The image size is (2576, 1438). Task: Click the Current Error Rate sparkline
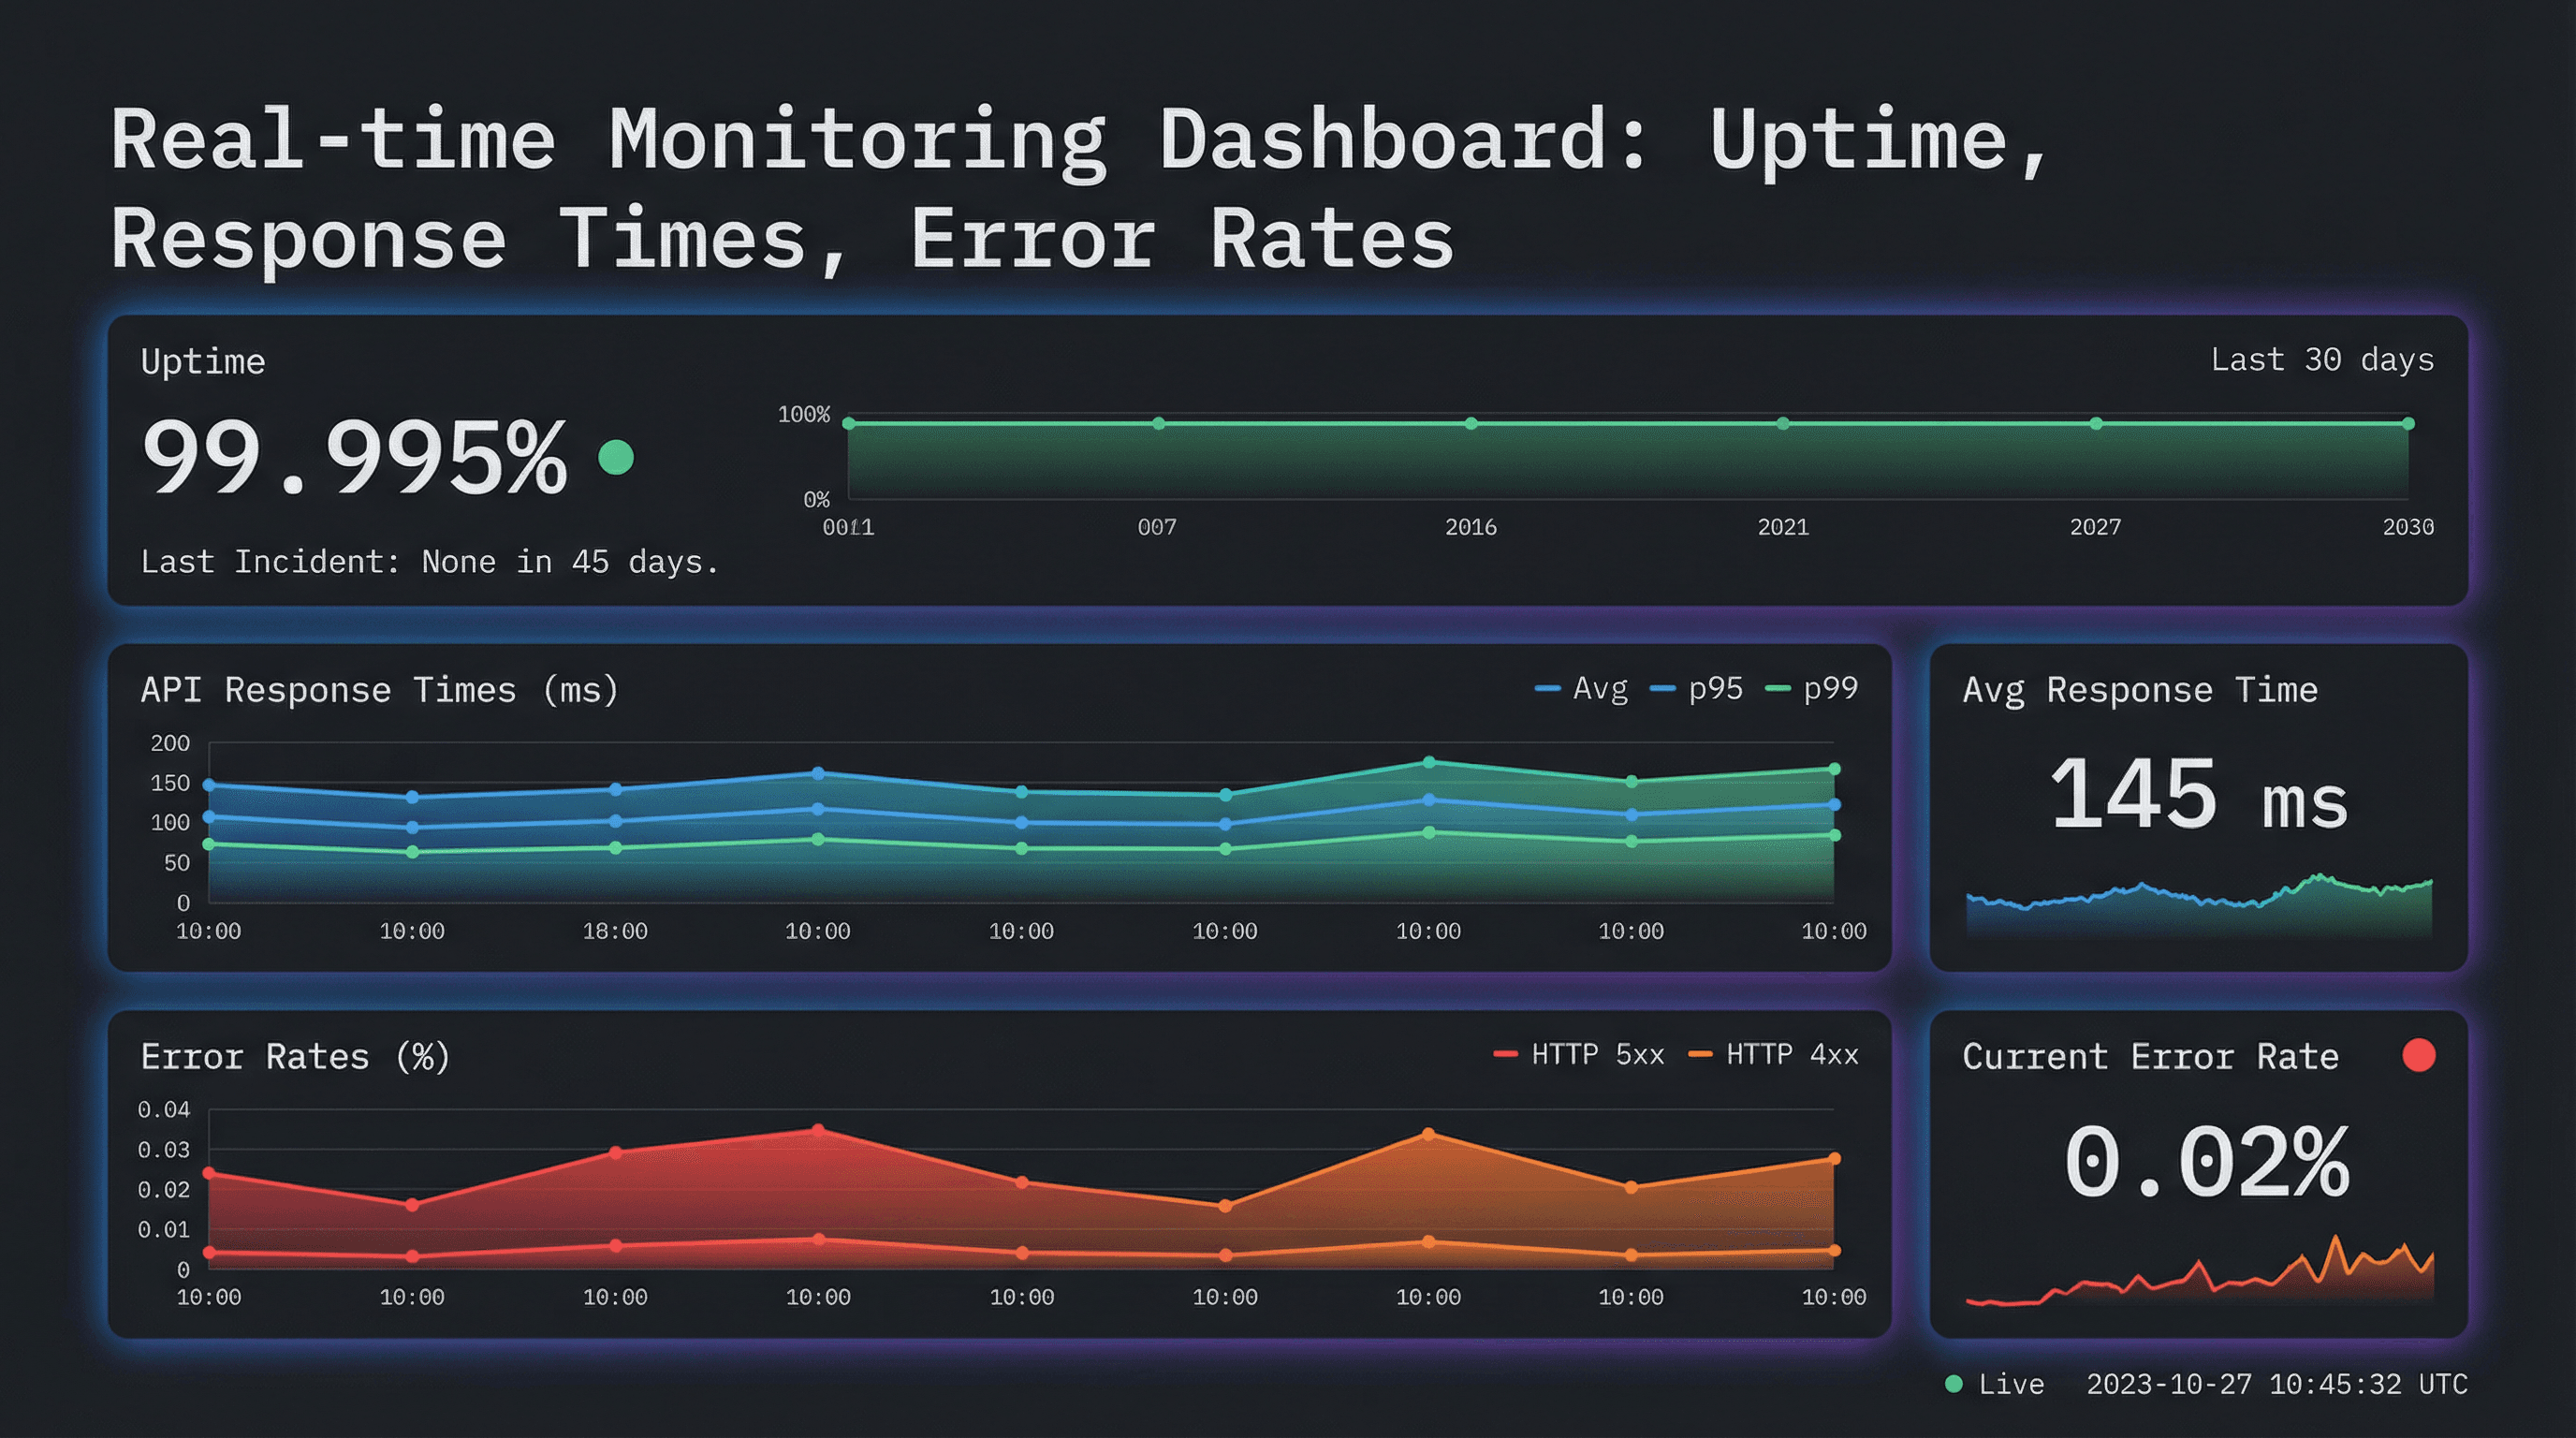tap(2198, 1280)
